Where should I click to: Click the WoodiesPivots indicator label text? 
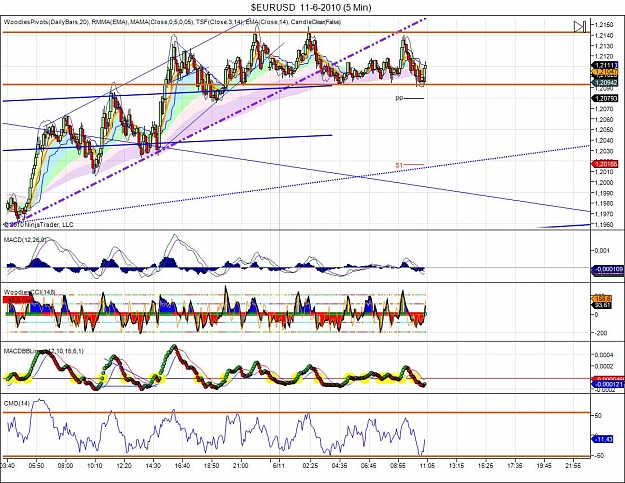[x=173, y=22]
